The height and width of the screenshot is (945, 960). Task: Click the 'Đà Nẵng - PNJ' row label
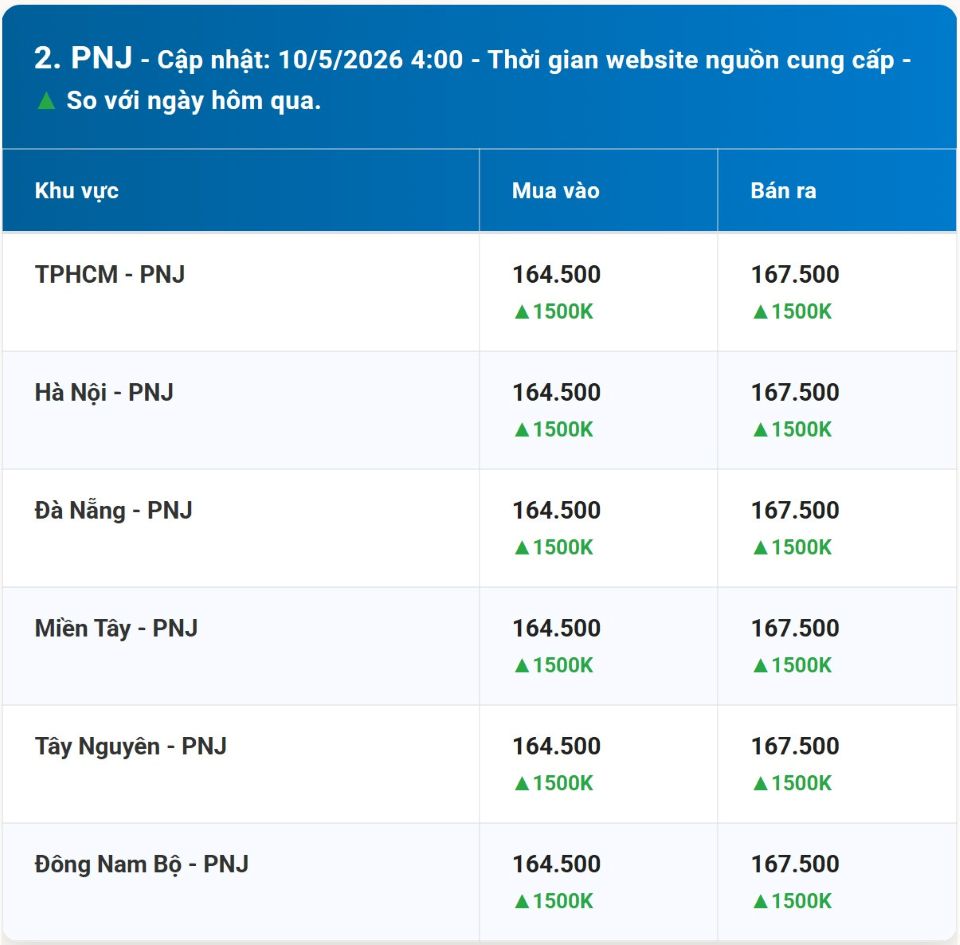(113, 510)
